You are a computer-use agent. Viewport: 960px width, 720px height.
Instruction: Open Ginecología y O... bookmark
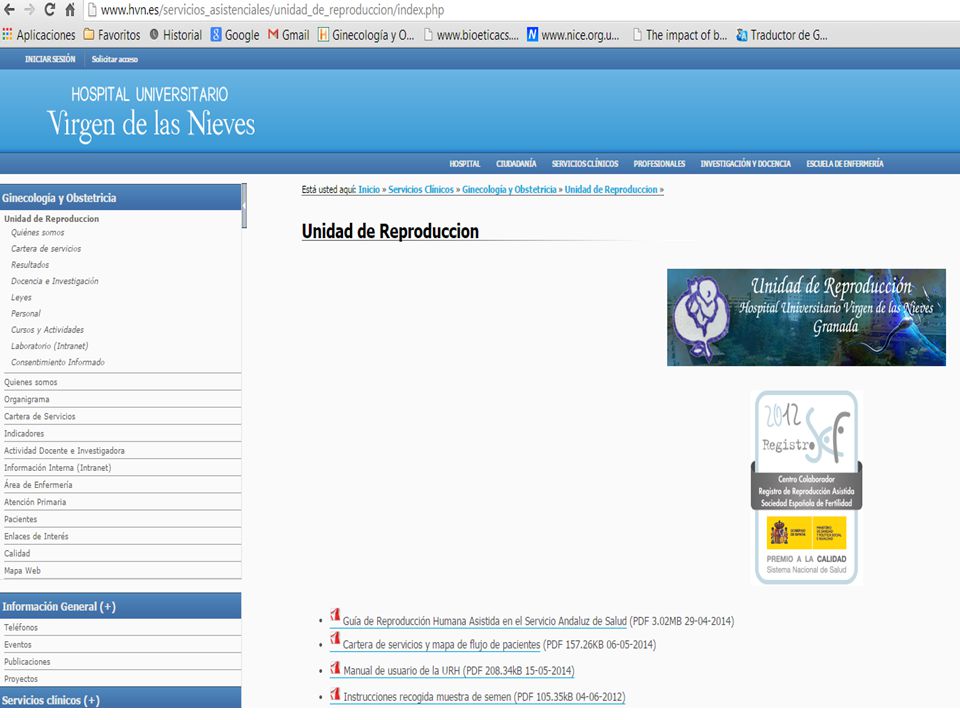[366, 35]
